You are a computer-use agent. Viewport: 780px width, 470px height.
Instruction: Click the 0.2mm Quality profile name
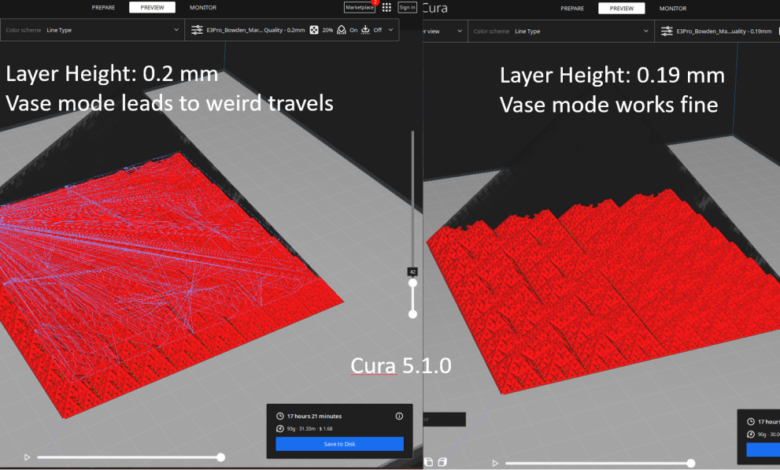click(x=256, y=30)
